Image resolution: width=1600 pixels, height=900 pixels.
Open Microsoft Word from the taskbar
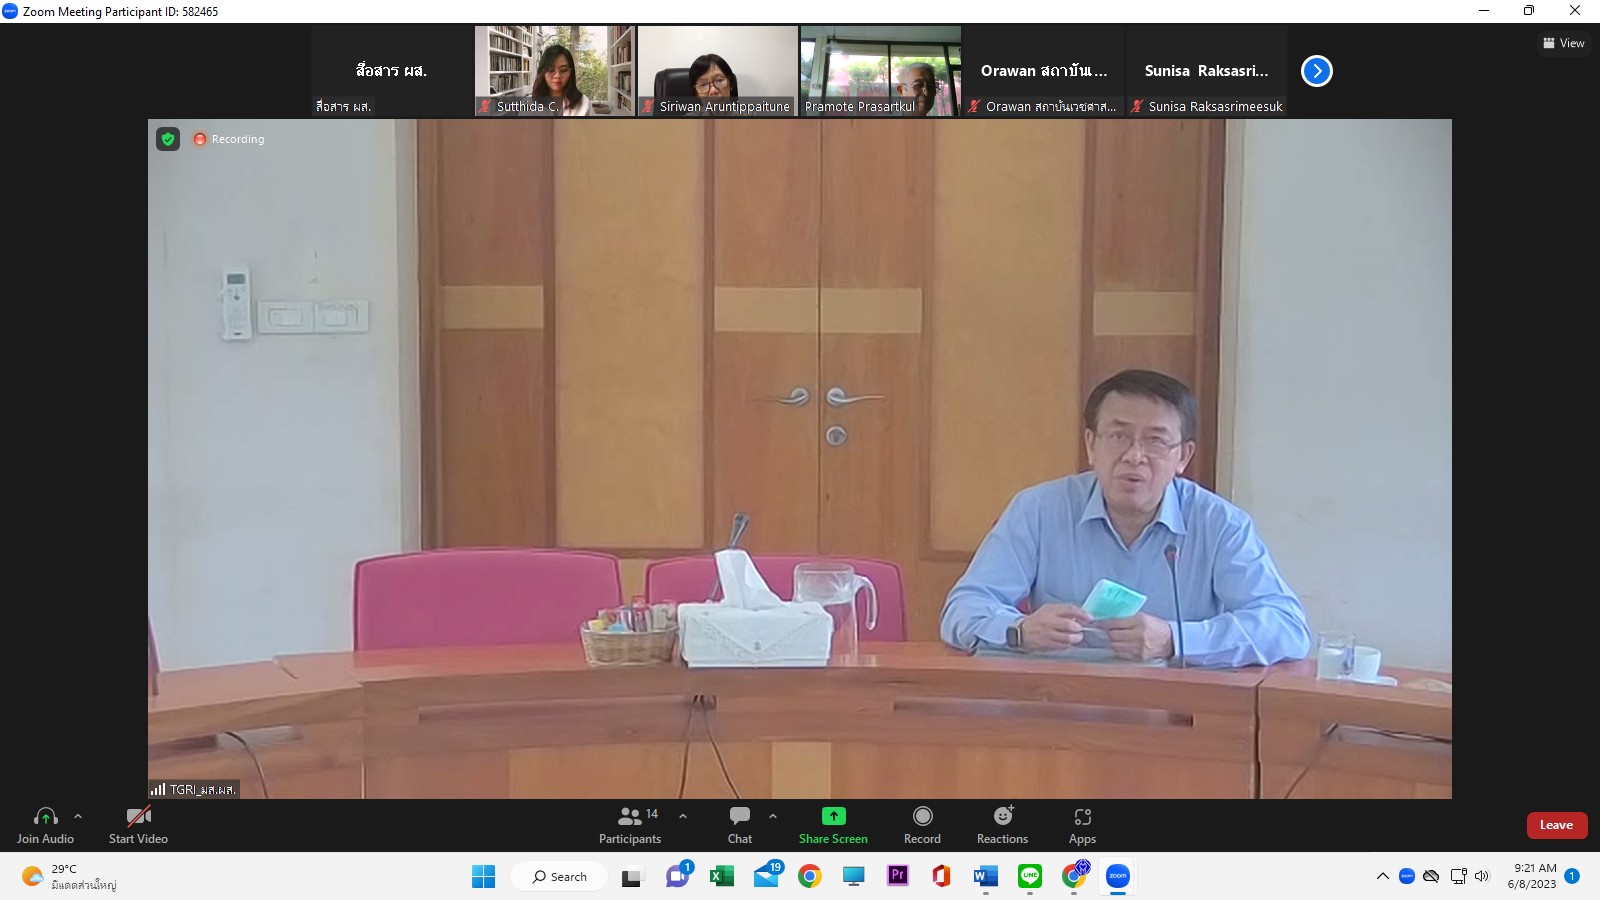(985, 877)
